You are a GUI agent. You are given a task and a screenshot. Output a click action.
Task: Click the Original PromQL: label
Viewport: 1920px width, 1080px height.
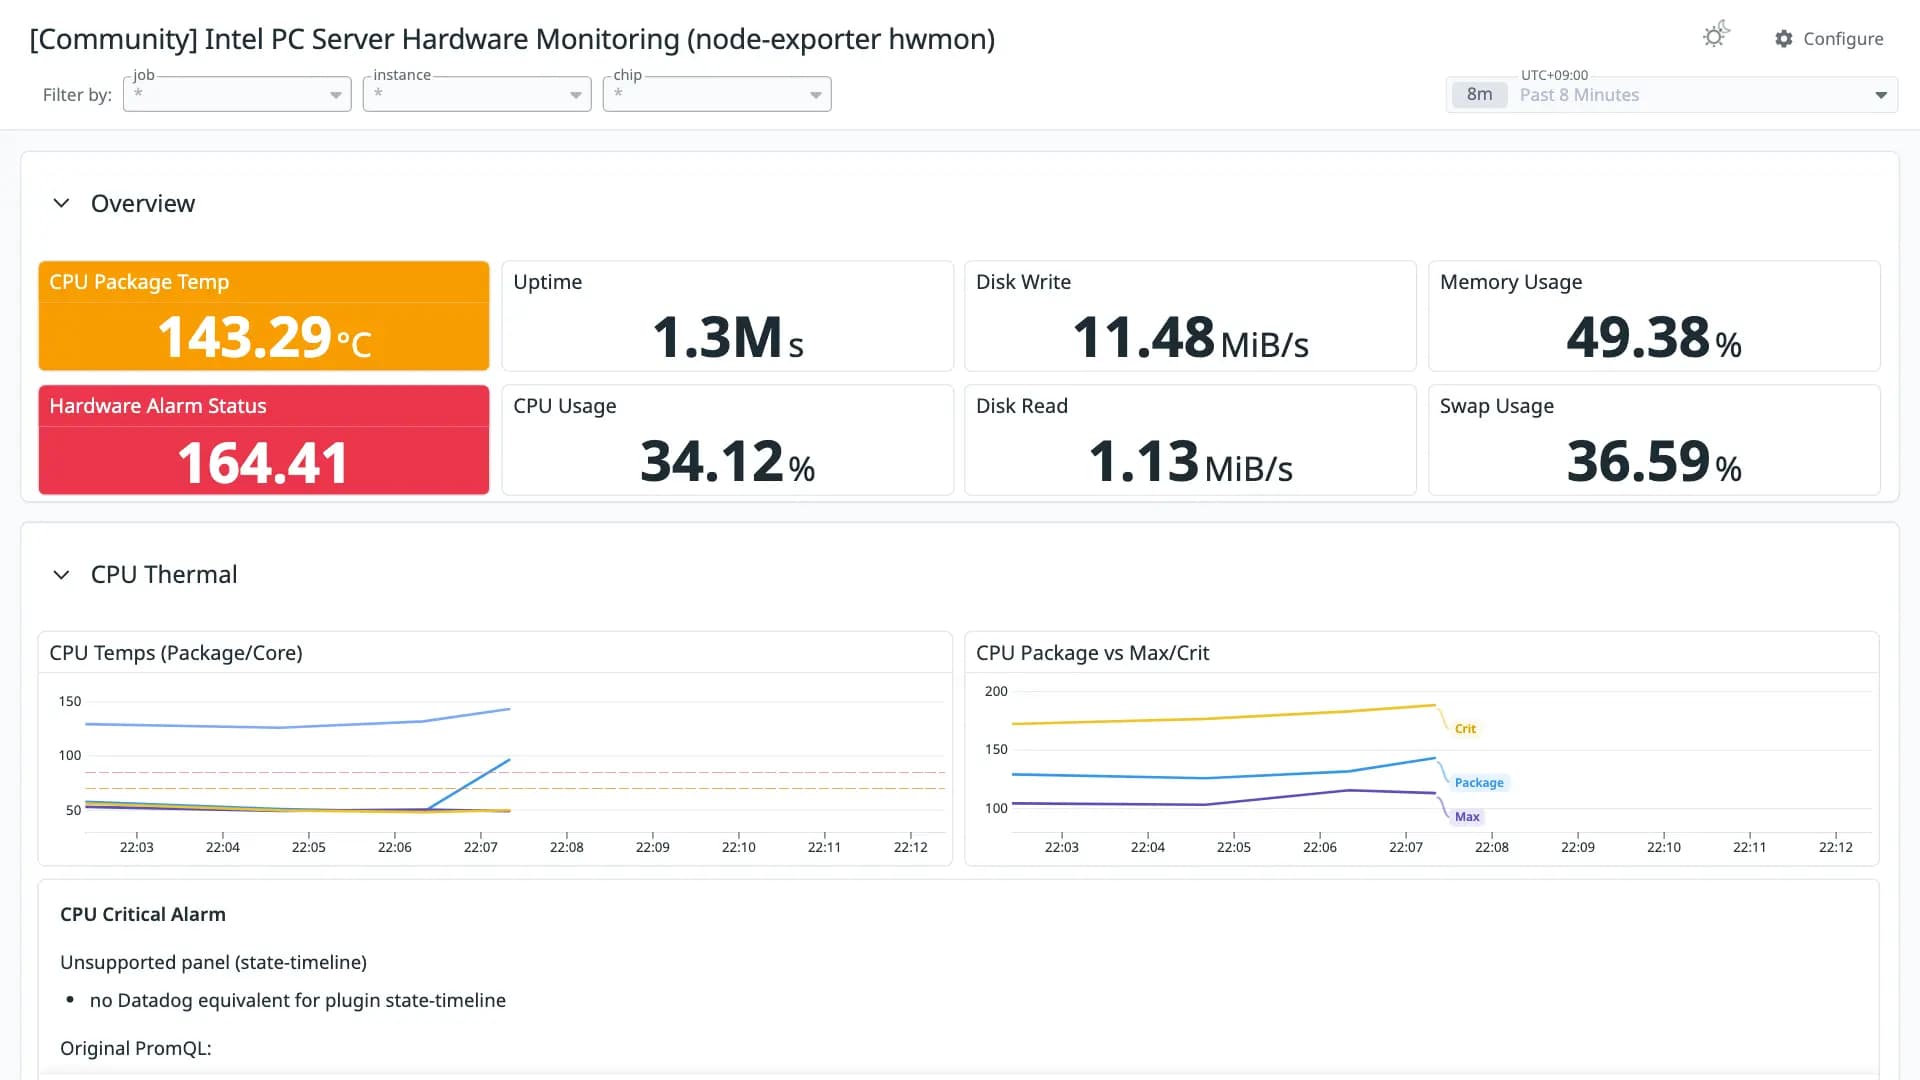pyautogui.click(x=136, y=1048)
